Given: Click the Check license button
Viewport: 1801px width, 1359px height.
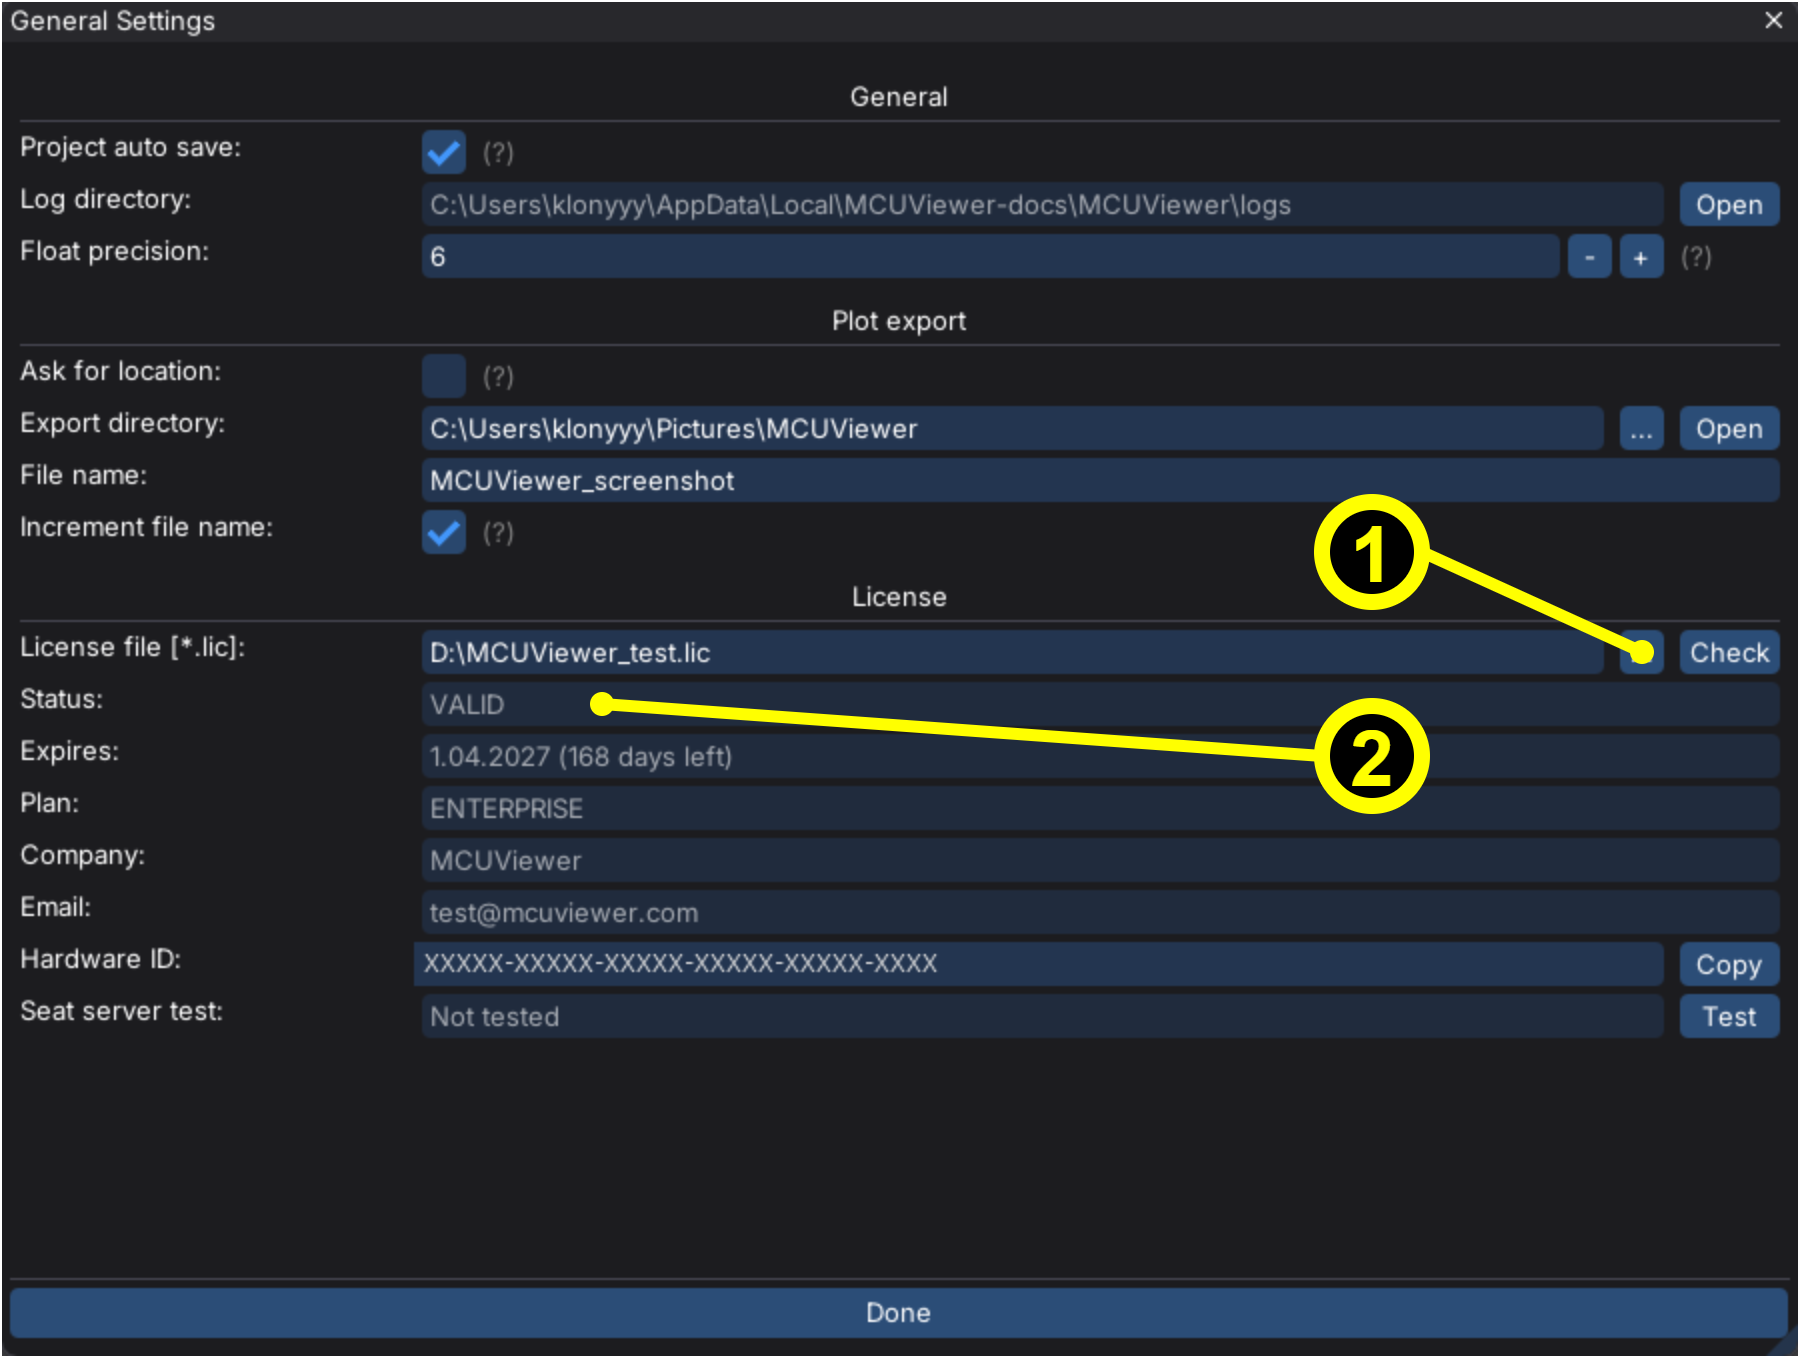Looking at the screenshot, I should [x=1728, y=653].
